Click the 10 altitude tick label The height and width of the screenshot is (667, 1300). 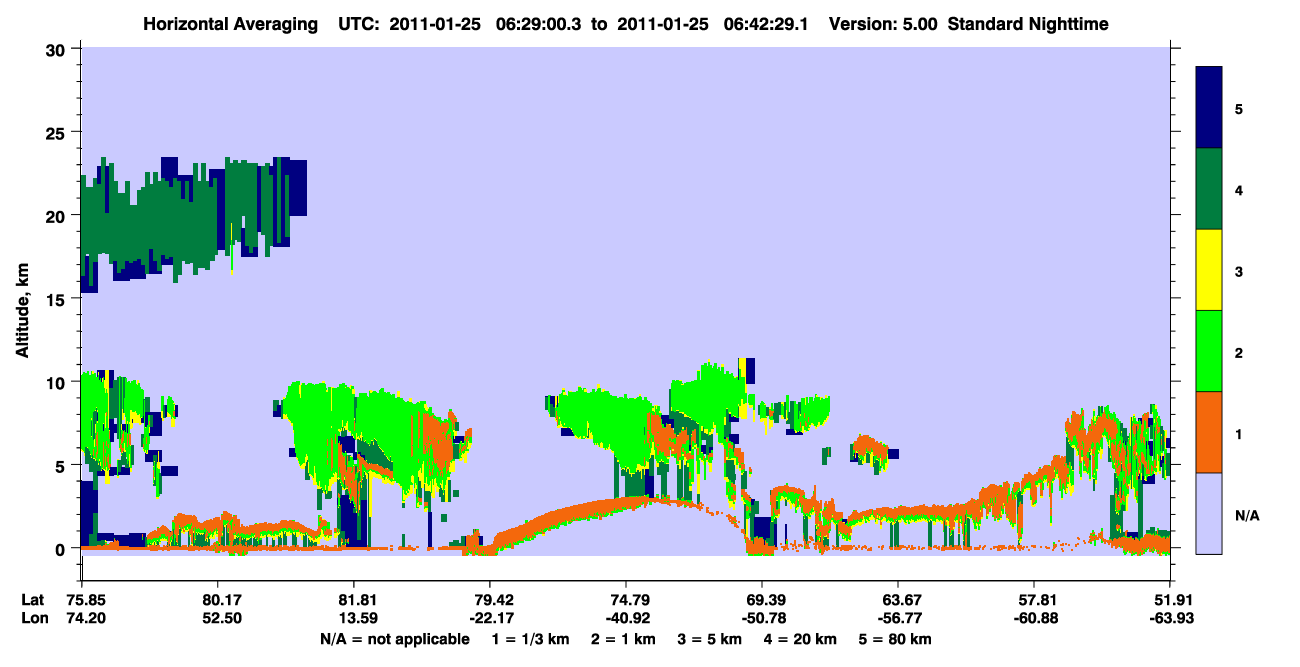(x=58, y=382)
